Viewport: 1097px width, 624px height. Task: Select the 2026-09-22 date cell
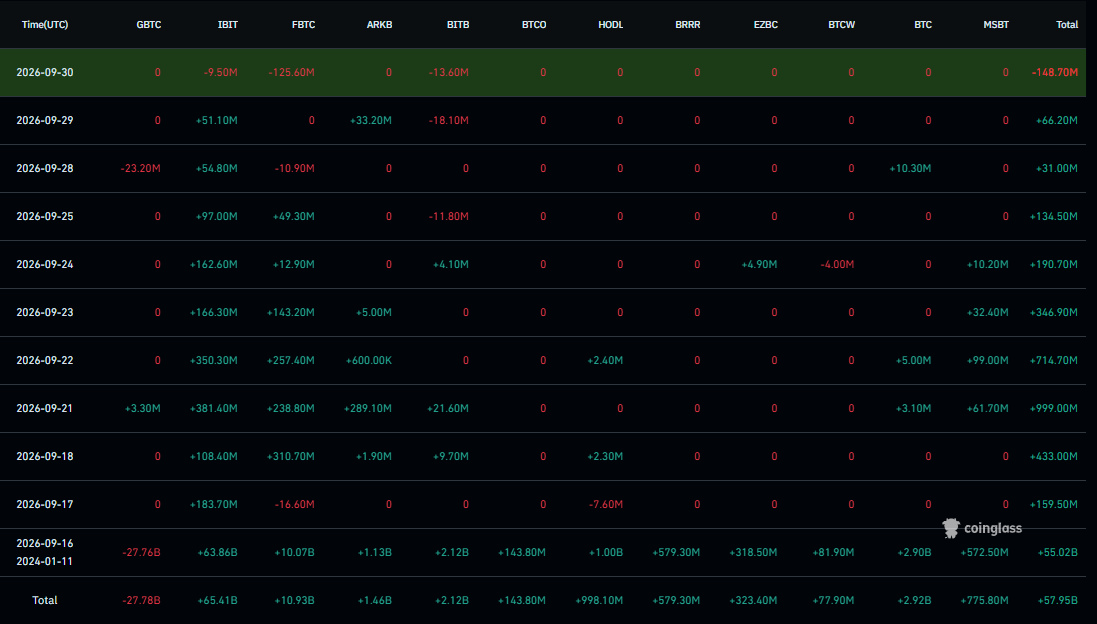pyautogui.click(x=45, y=361)
